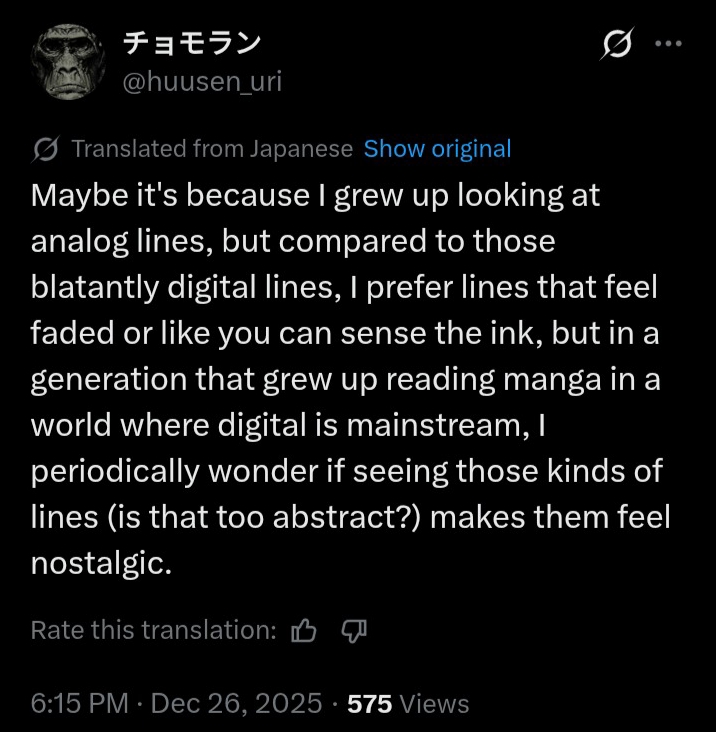Click the Views label
The width and height of the screenshot is (716, 732).
tap(435, 704)
